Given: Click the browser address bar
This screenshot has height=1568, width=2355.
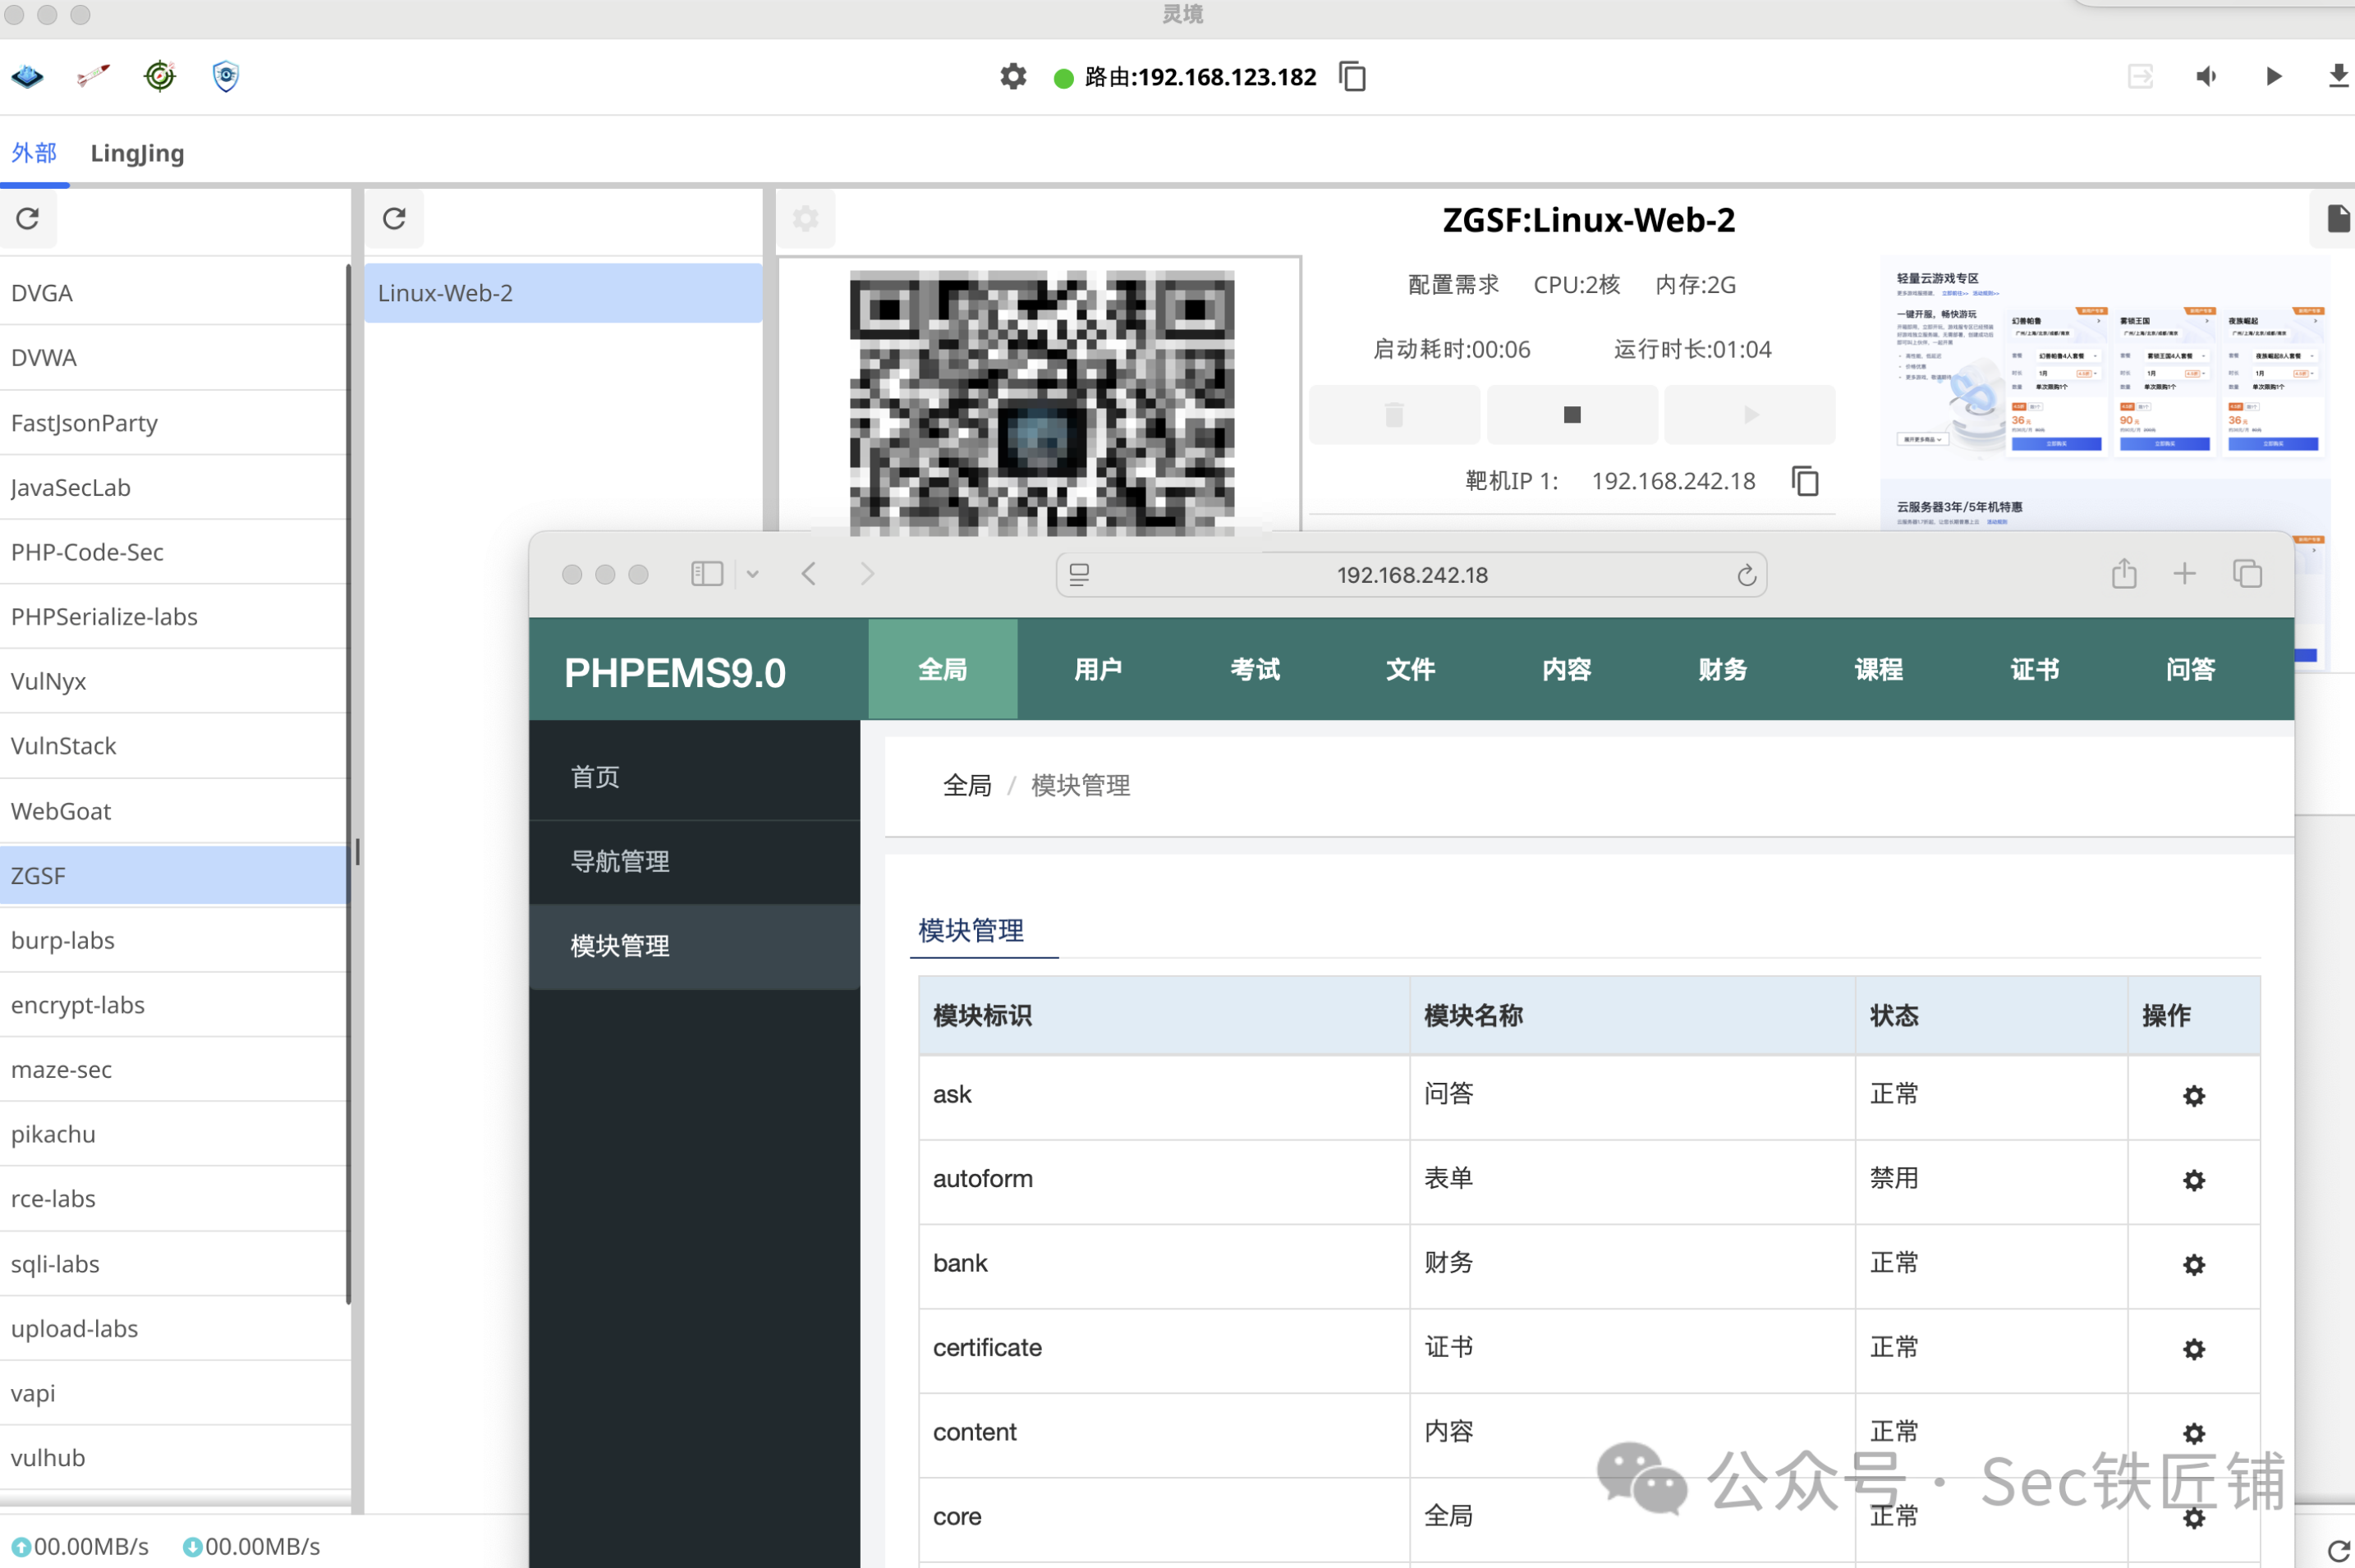Looking at the screenshot, I should pos(1411,575).
